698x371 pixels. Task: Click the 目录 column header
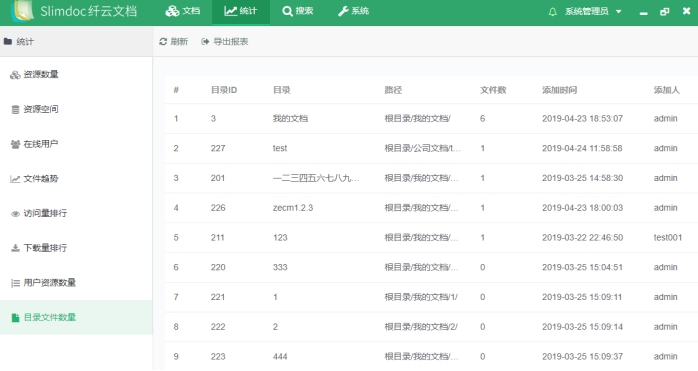click(x=281, y=90)
